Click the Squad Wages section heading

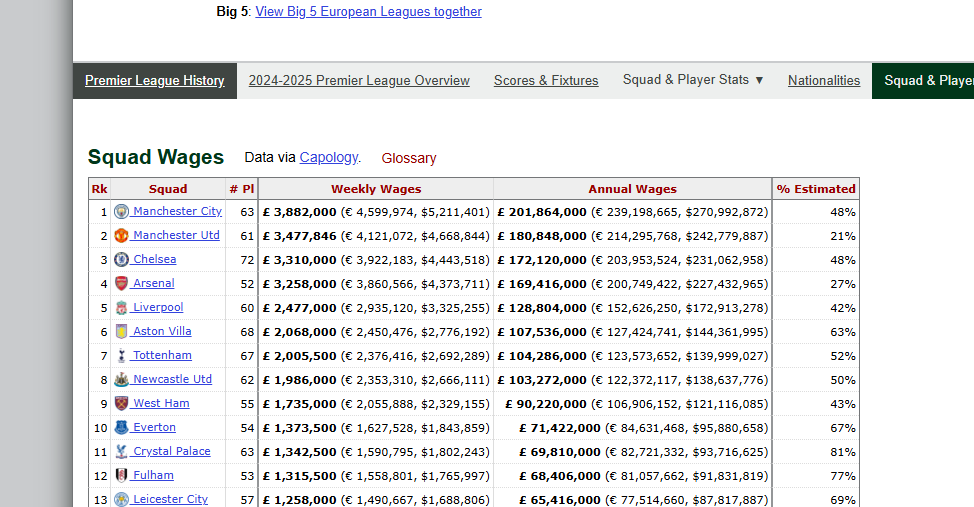pos(155,157)
